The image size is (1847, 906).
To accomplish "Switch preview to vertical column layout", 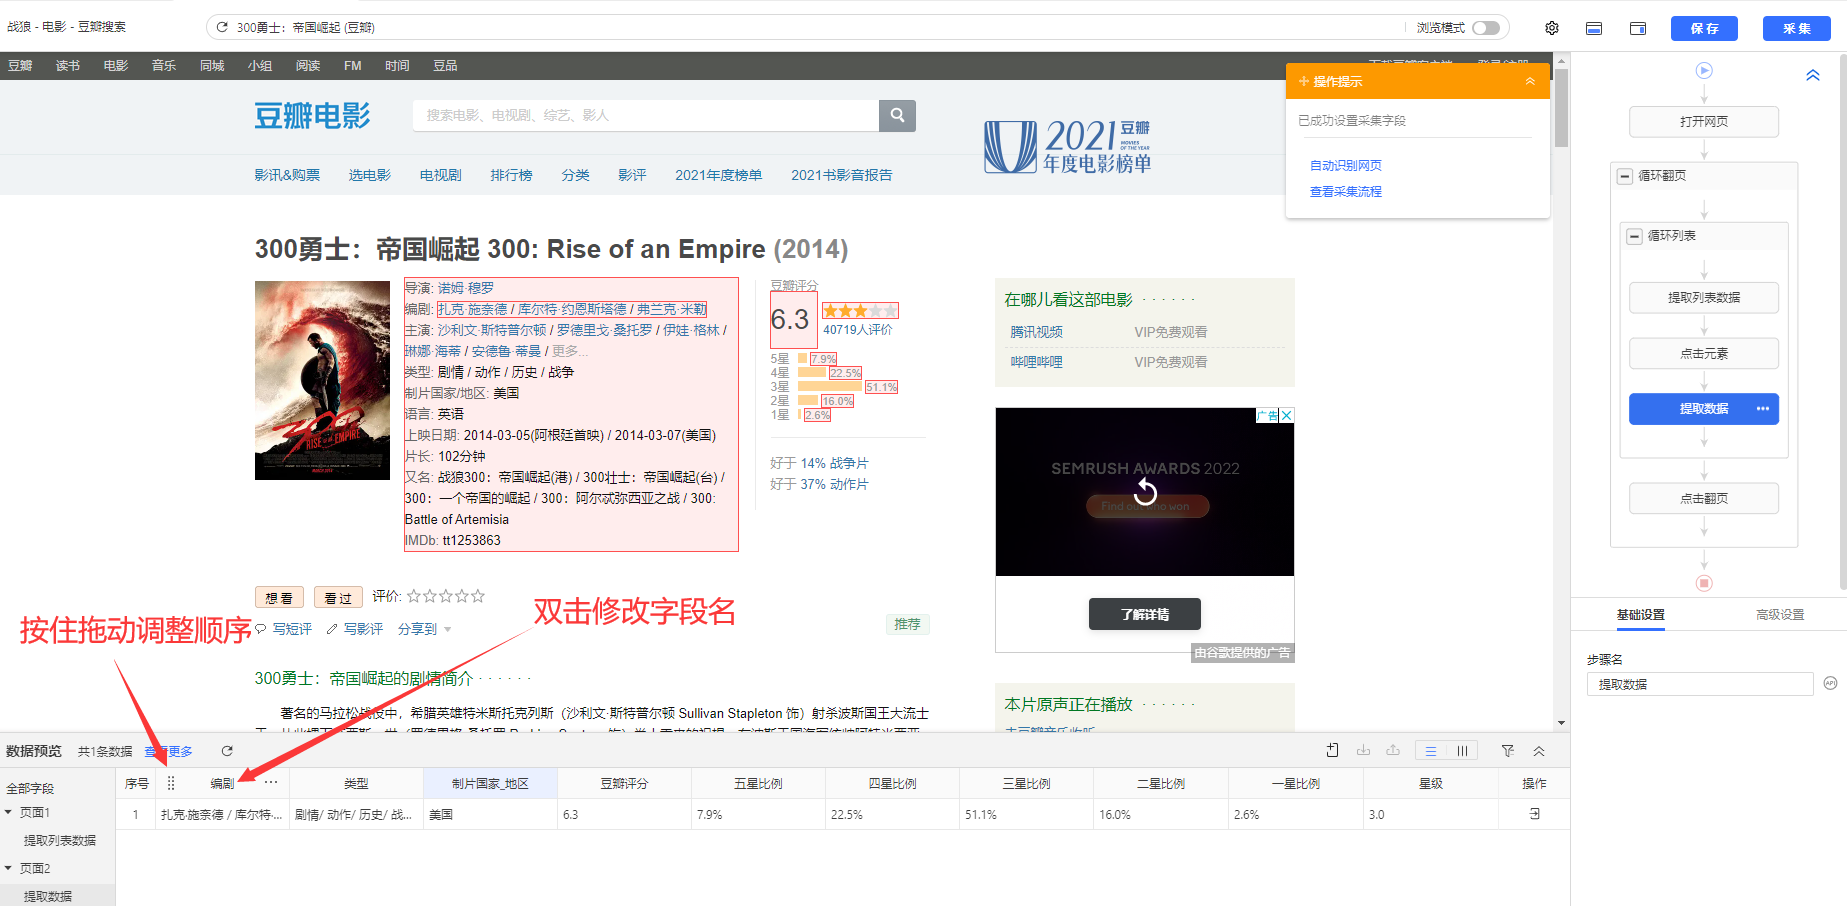I will click(1462, 751).
